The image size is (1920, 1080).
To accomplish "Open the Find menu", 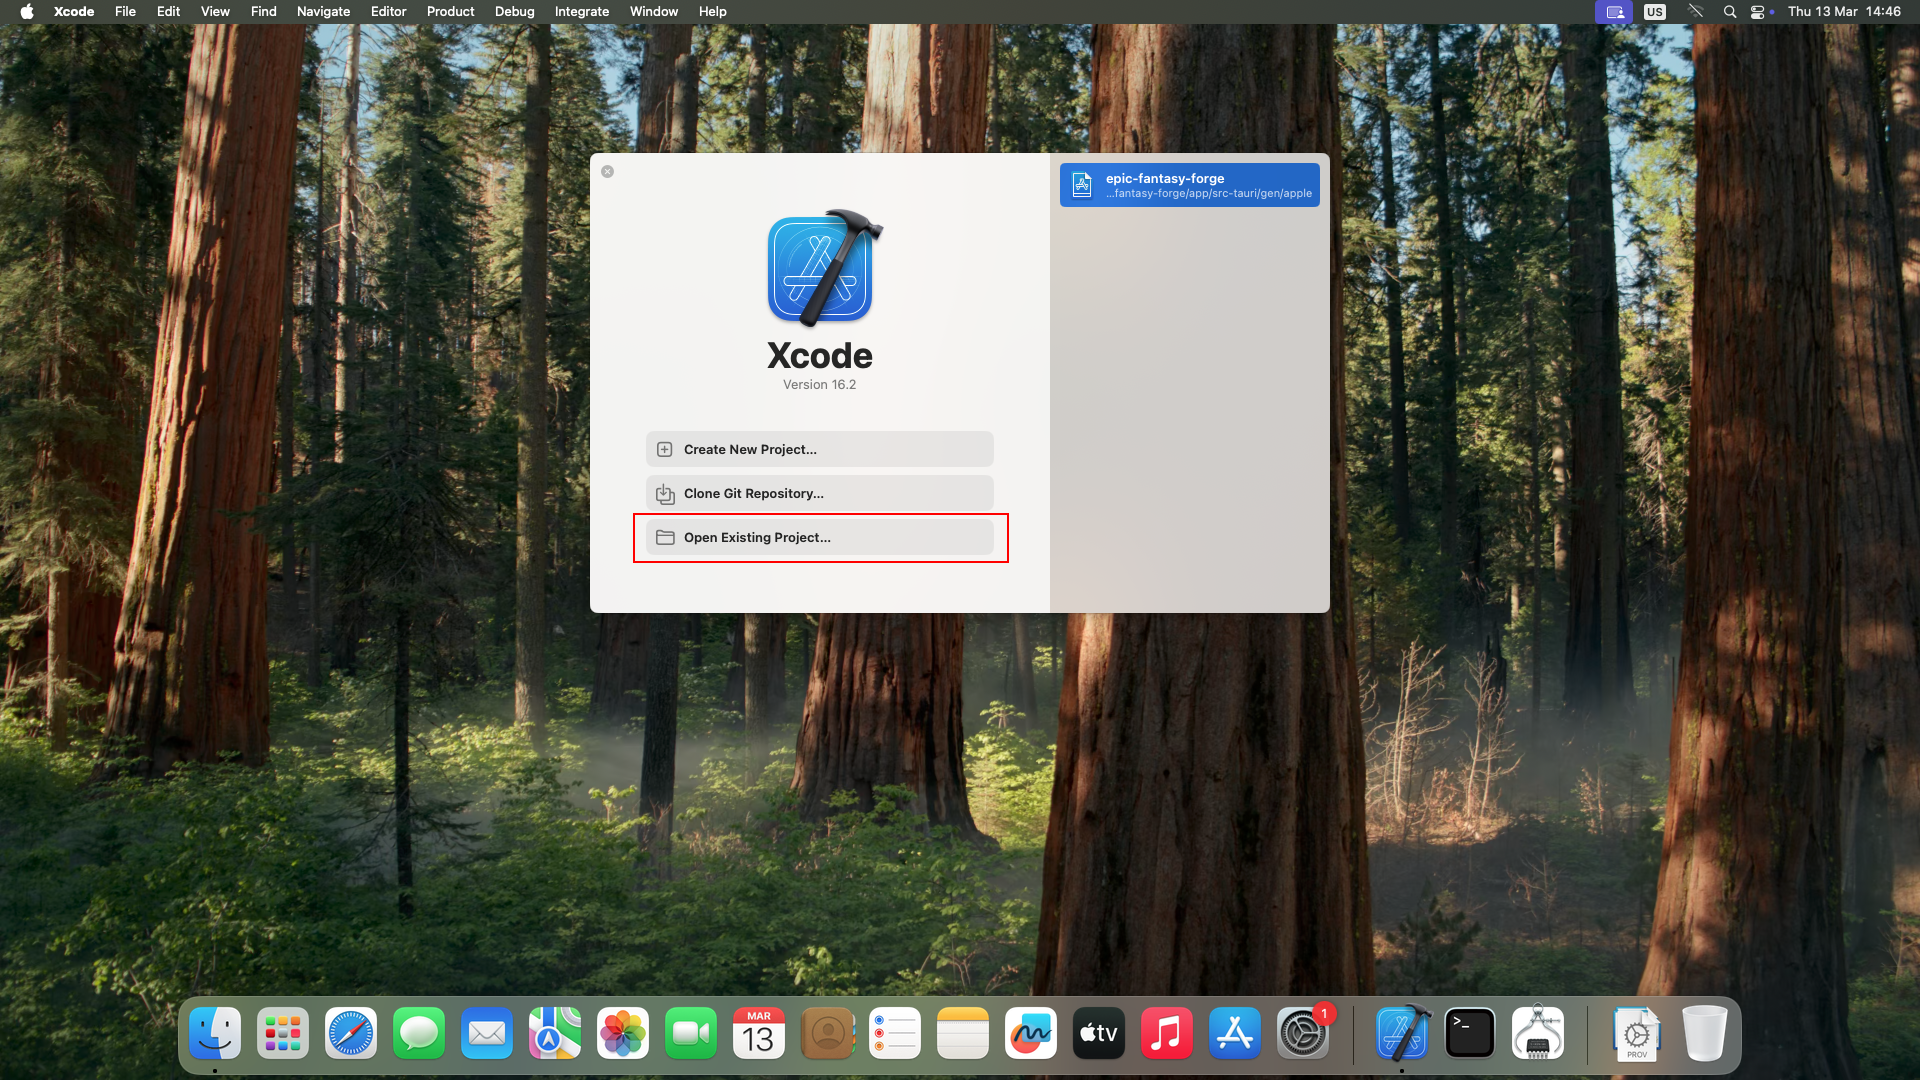I will coord(263,12).
